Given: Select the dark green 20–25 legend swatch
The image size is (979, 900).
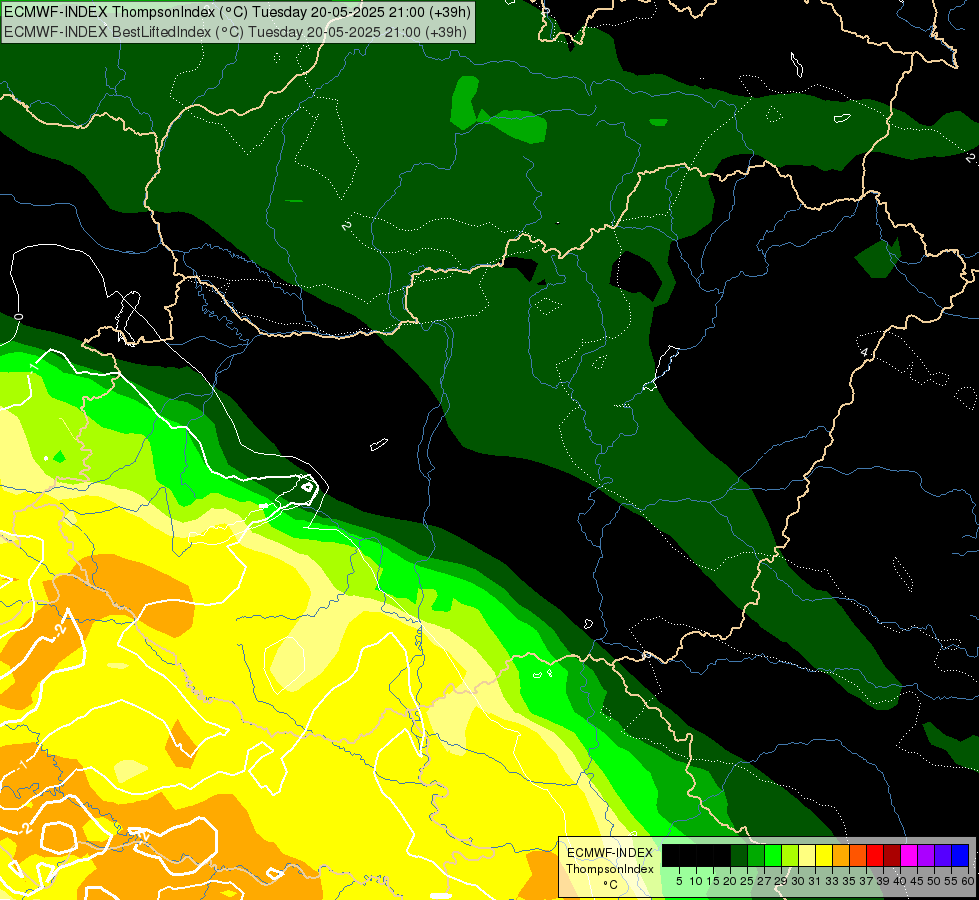Looking at the screenshot, I should (739, 855).
